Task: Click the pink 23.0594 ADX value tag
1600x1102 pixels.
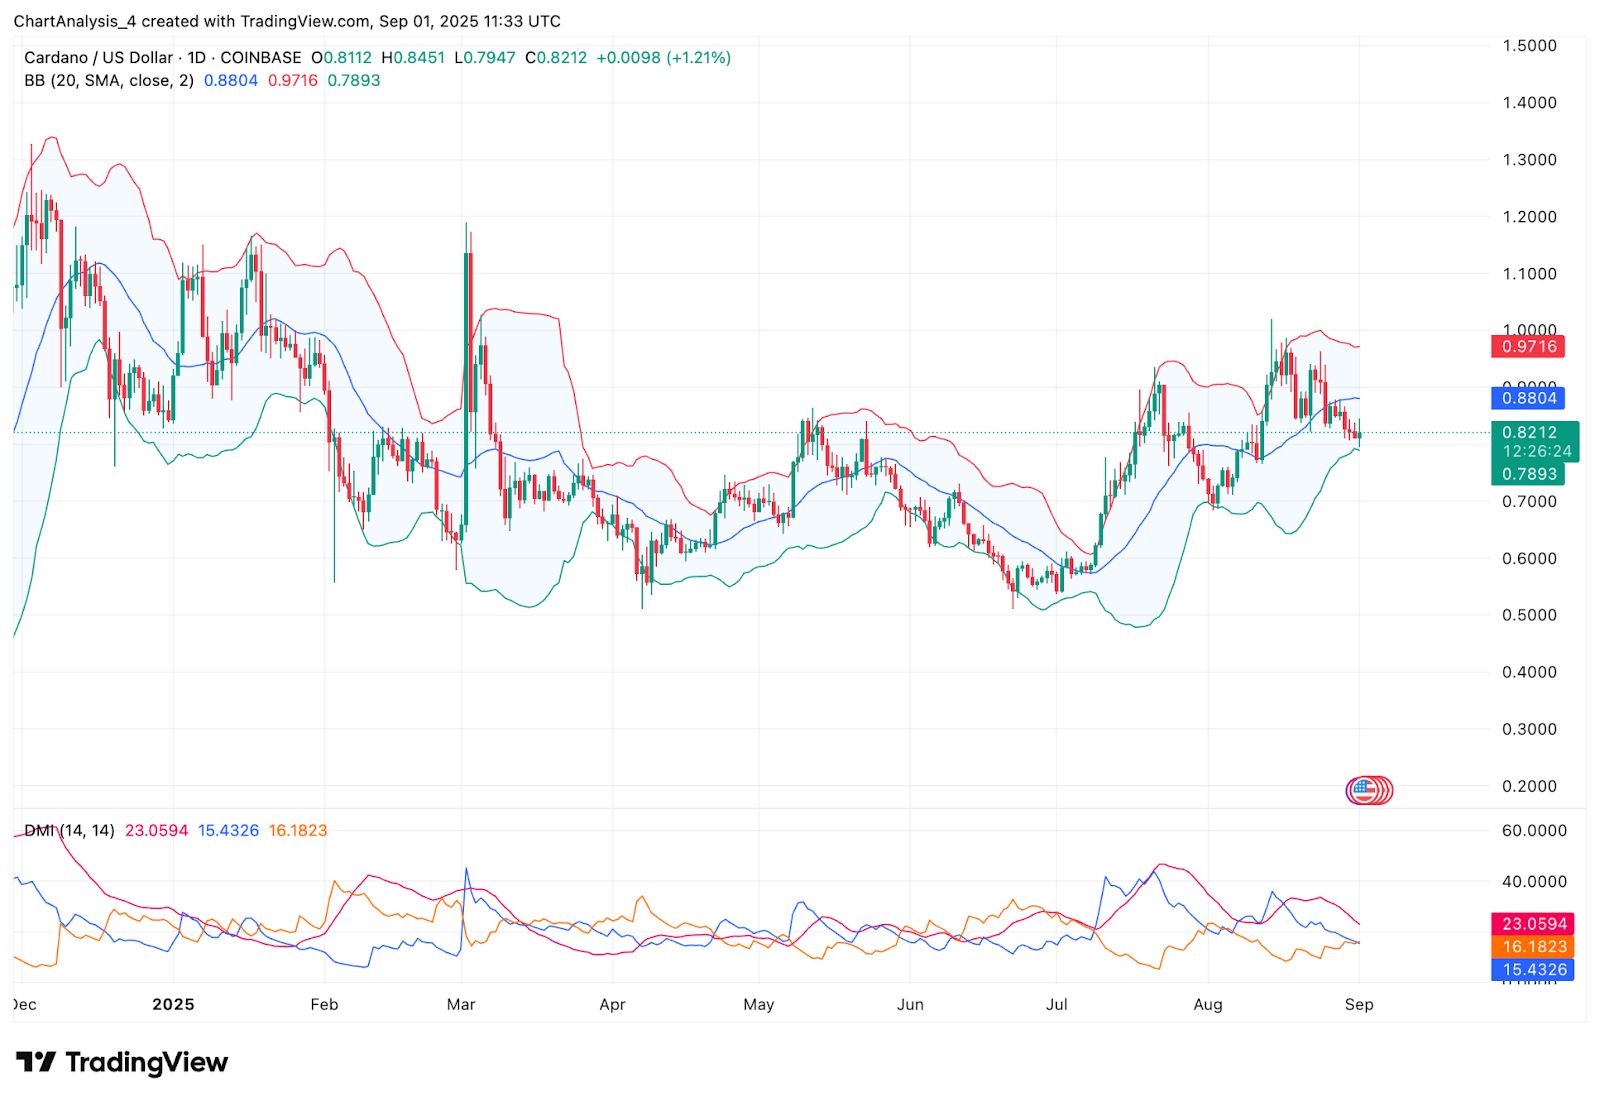Action: (1532, 924)
